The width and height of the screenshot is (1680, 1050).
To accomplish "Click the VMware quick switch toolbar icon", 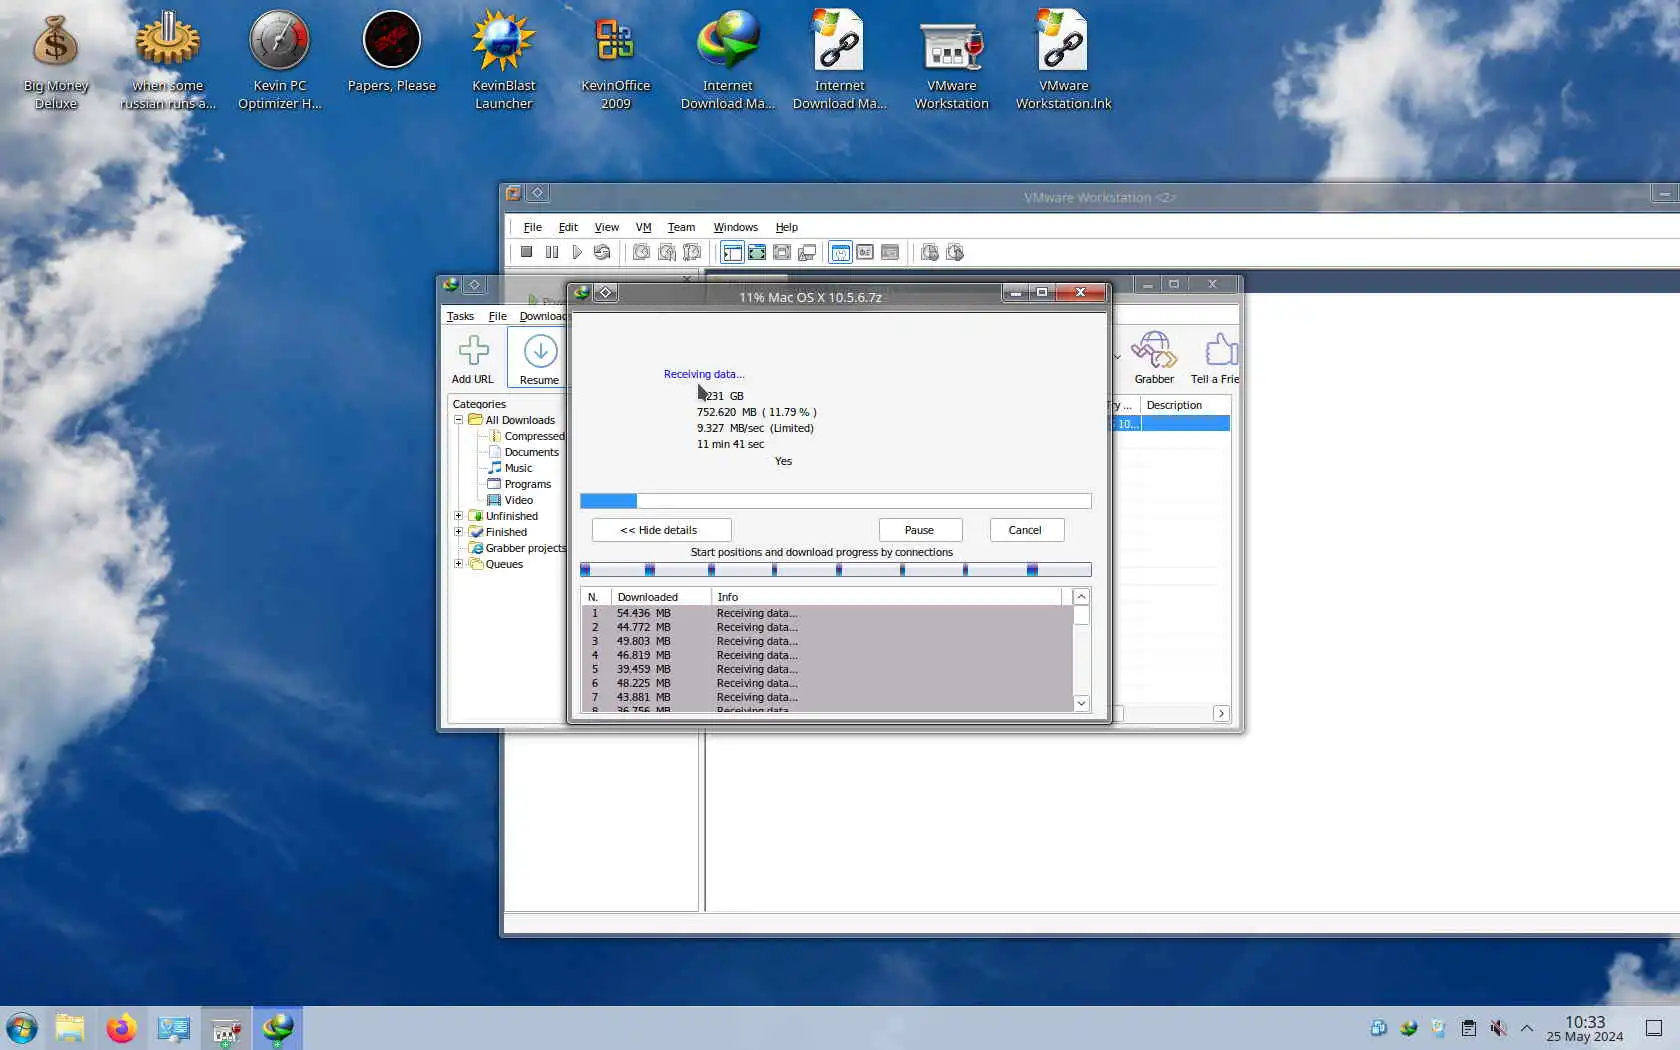I will pos(782,252).
